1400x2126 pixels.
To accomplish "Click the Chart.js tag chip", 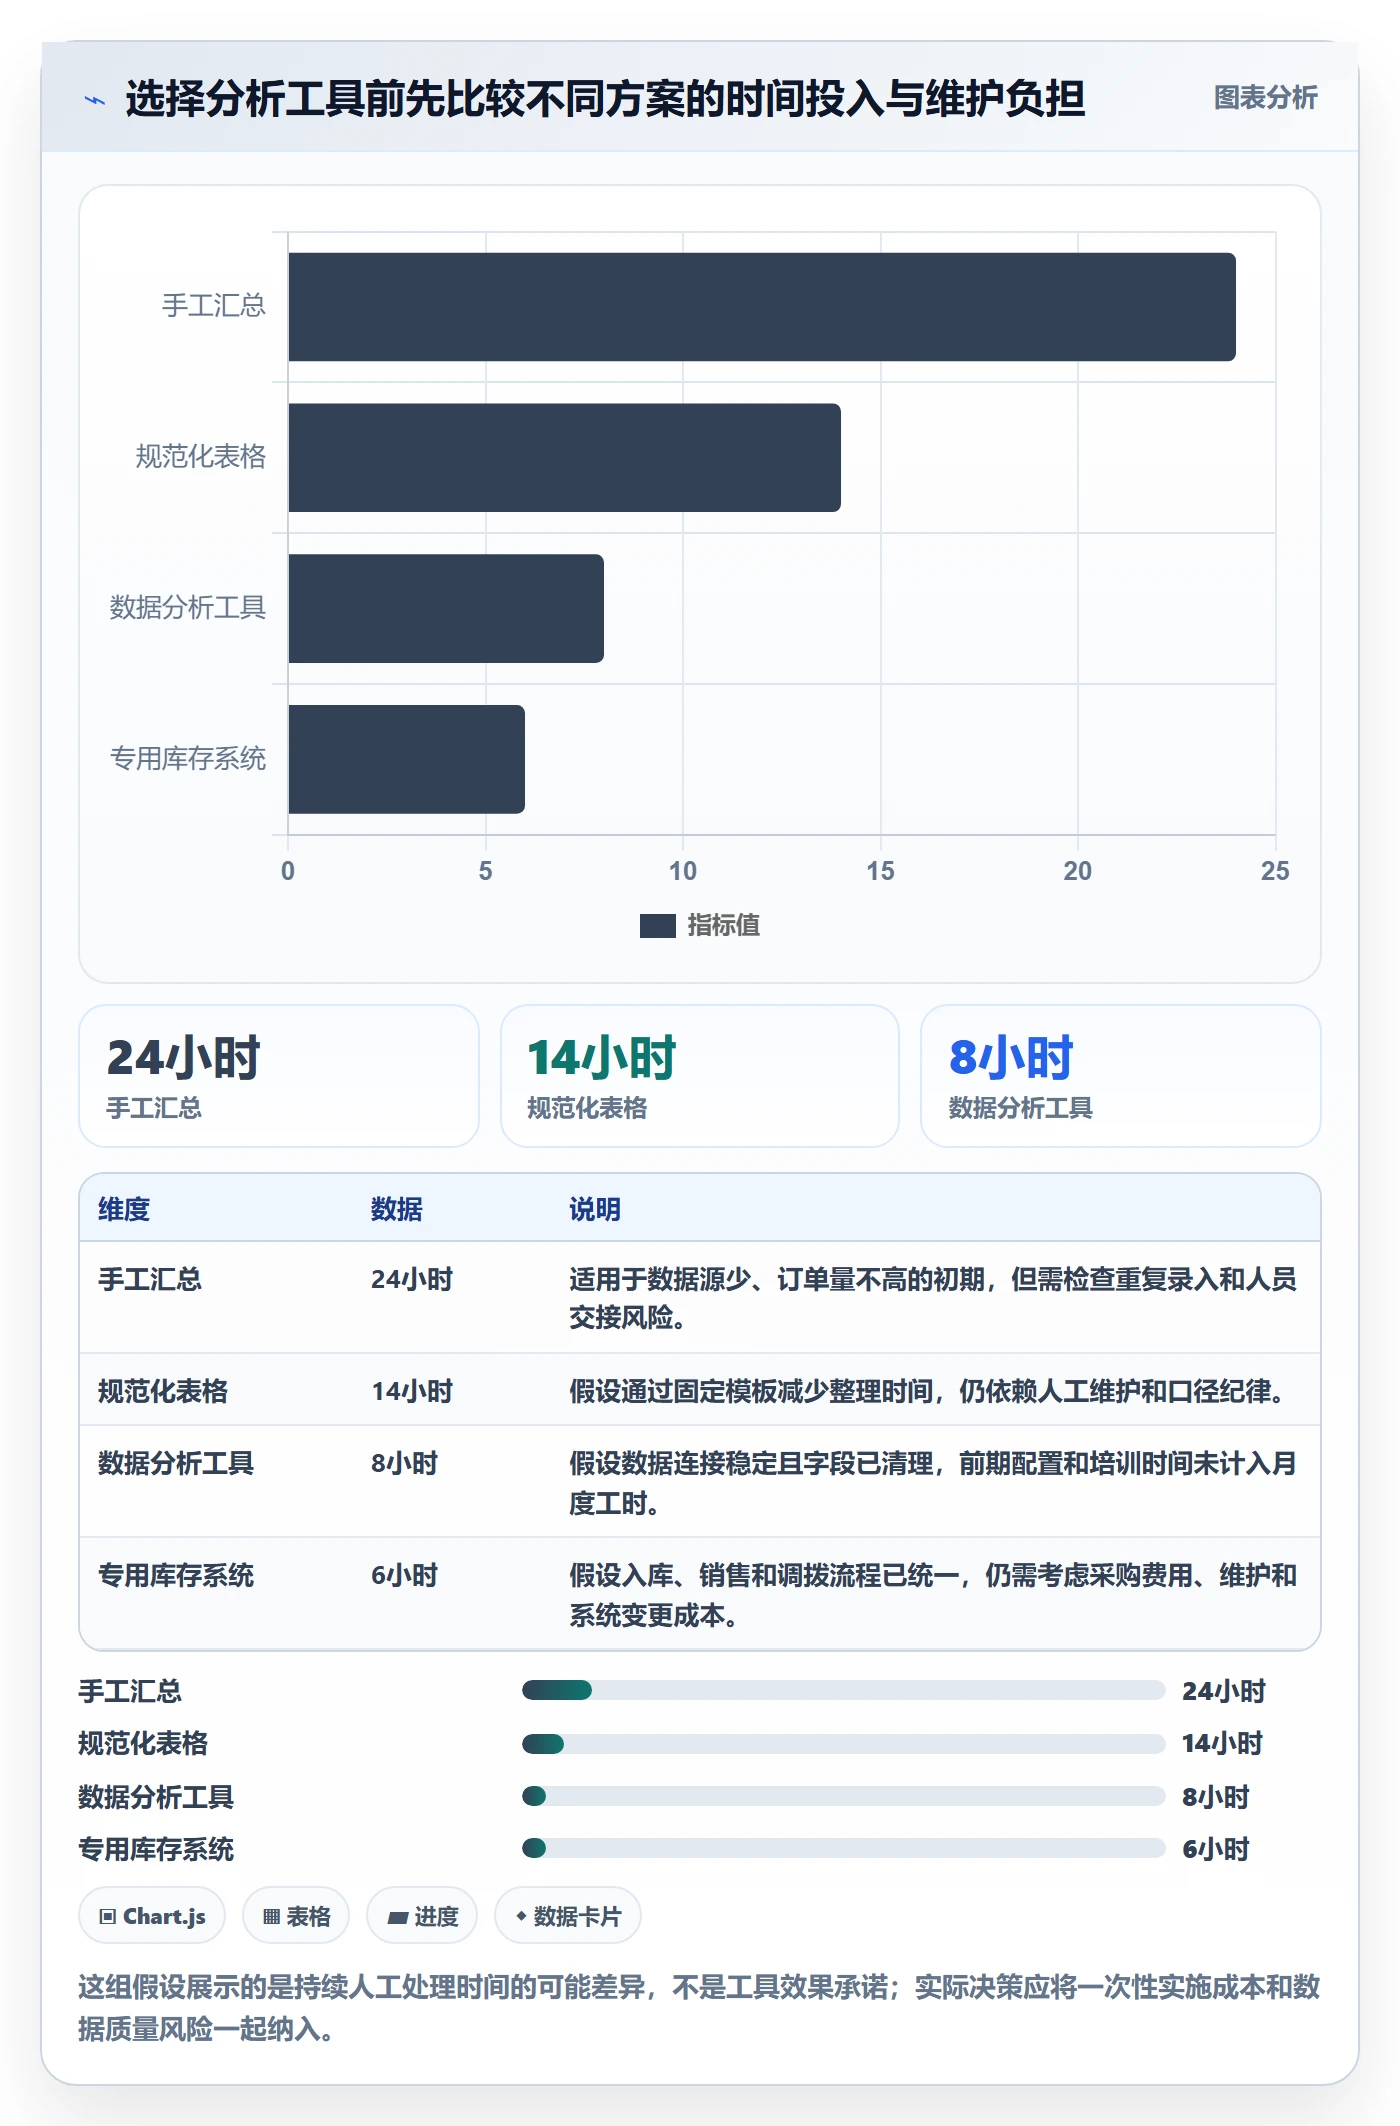I will click(x=152, y=1916).
